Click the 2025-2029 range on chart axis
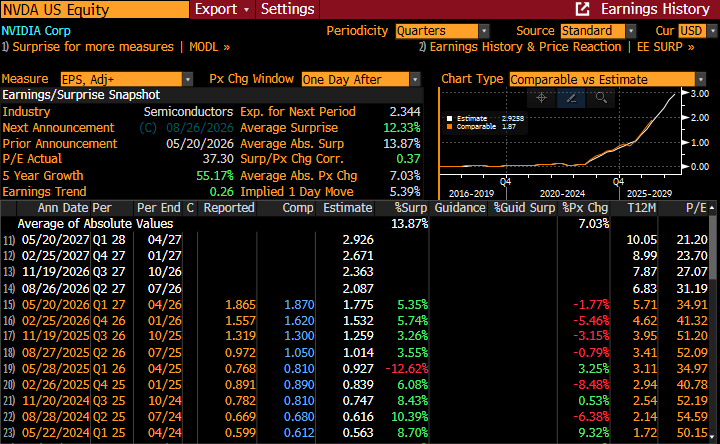Image resolution: width=720 pixels, height=444 pixels. (649, 194)
